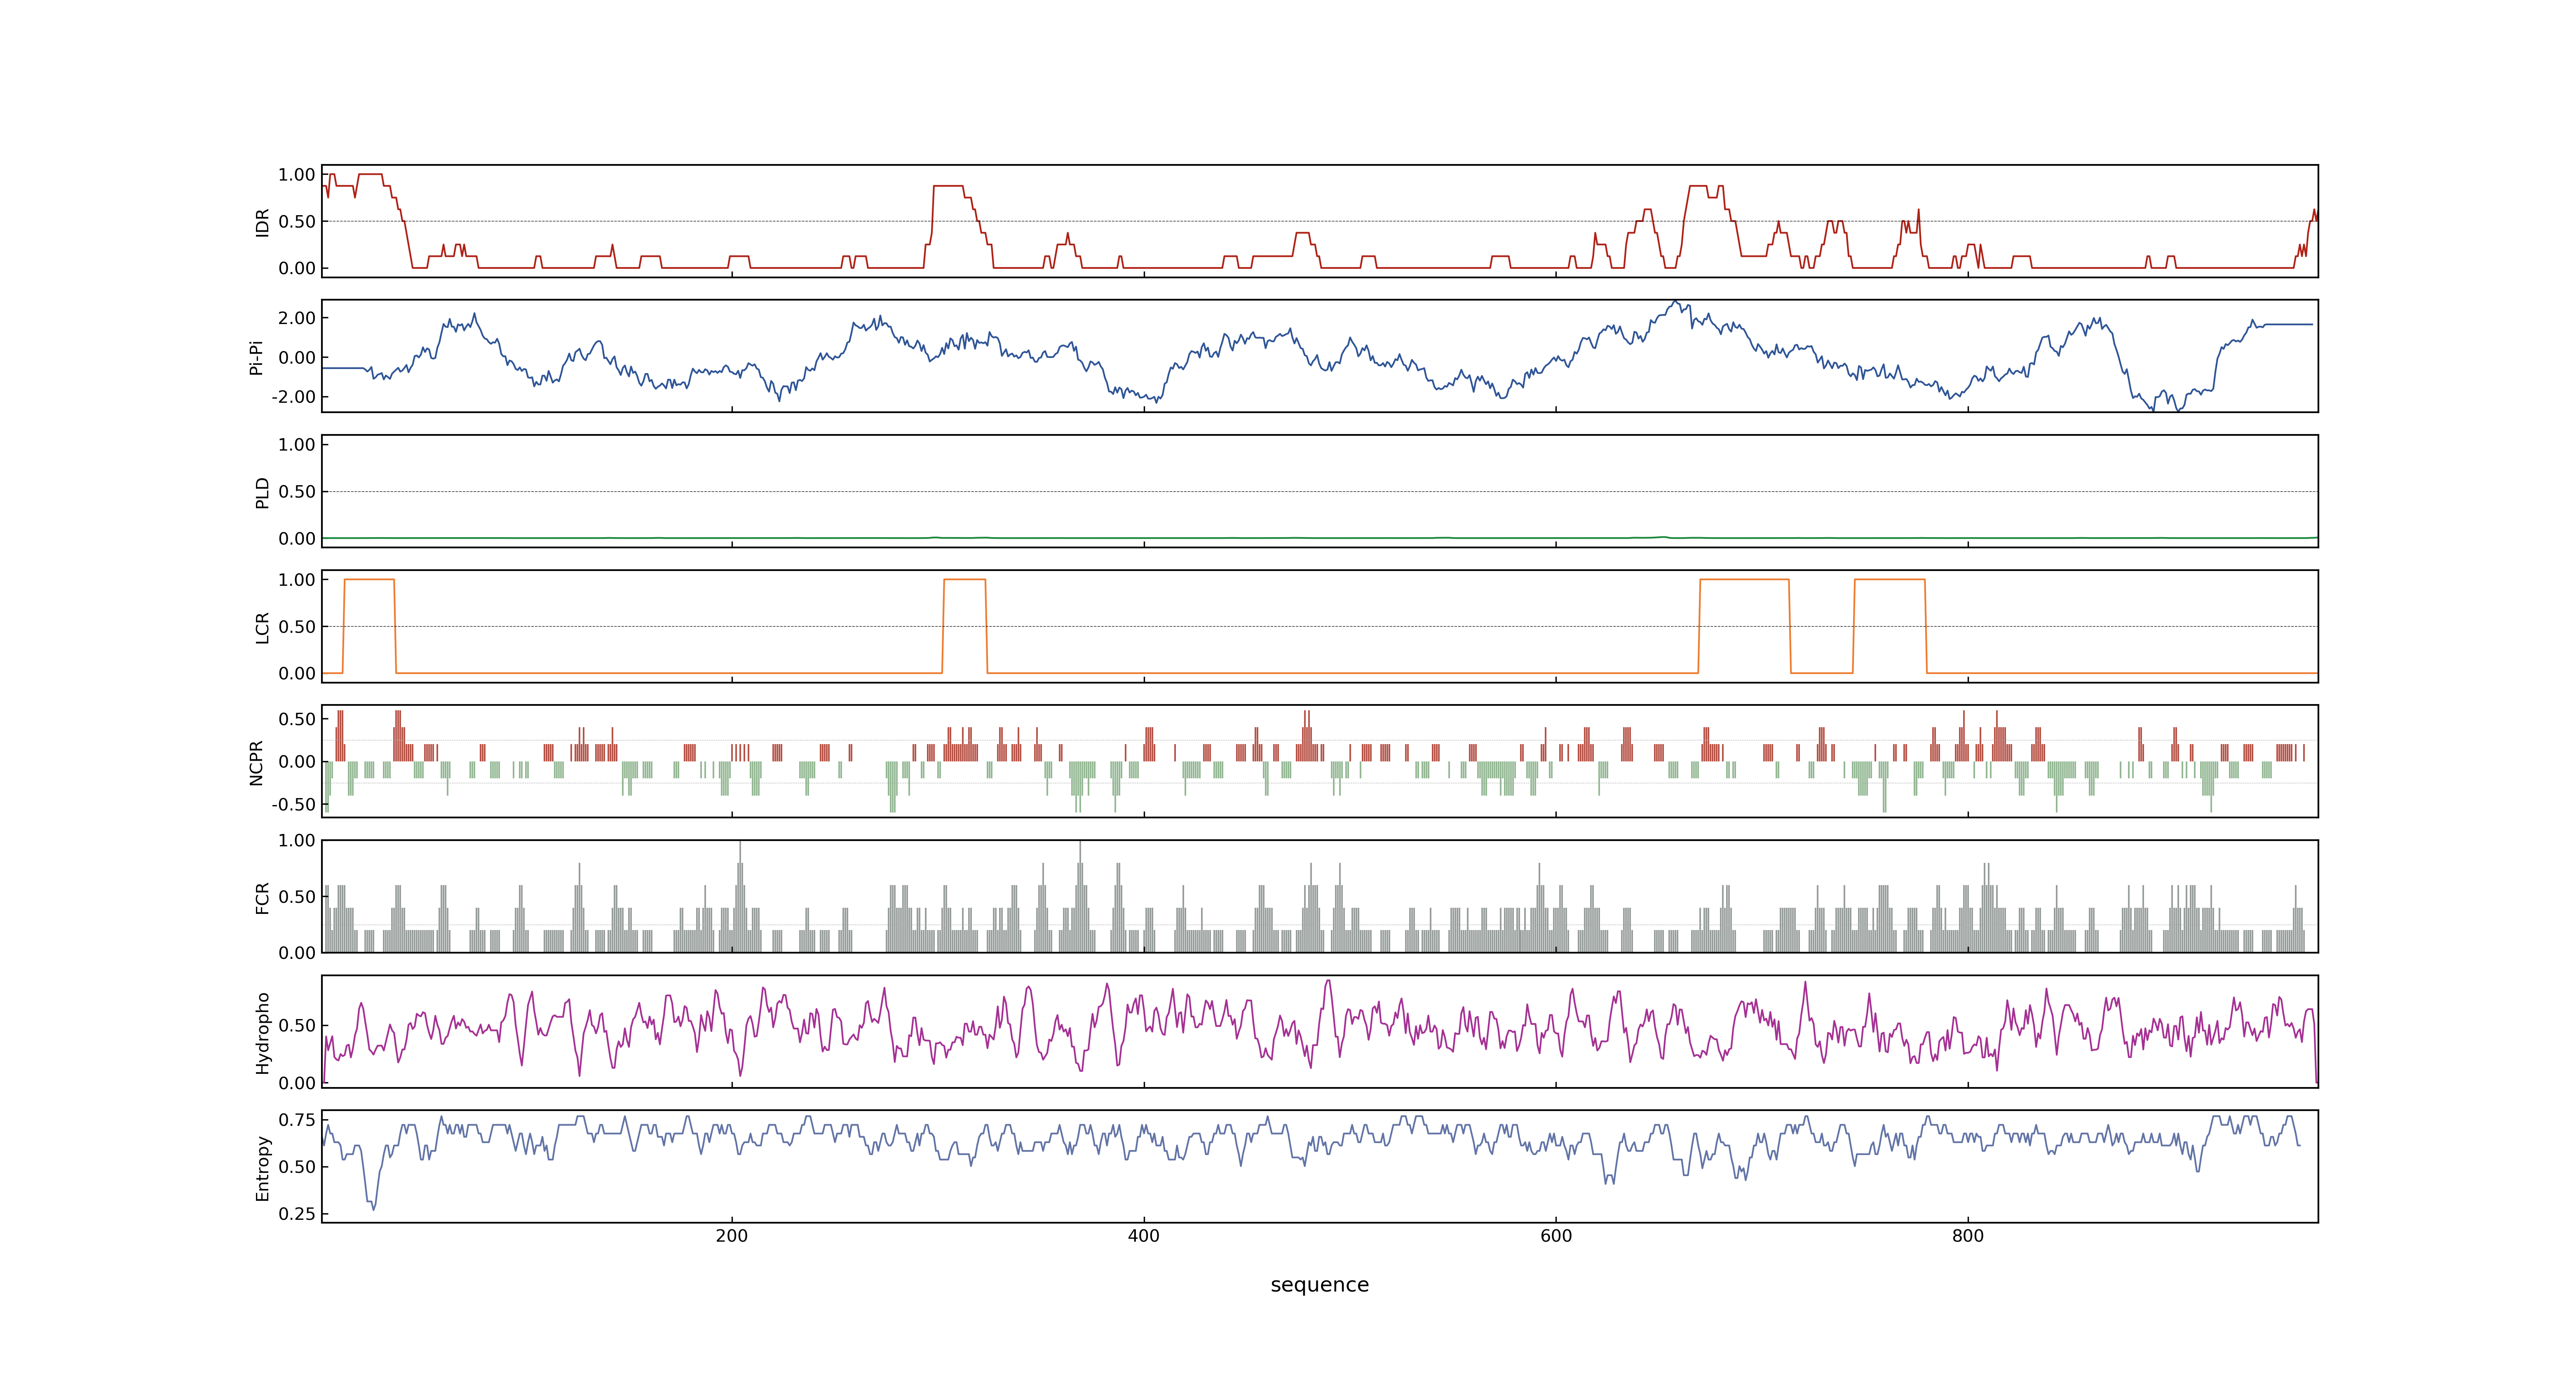Click the 600 tick label on x-axis
The width and height of the screenshot is (2576, 1374).
[1556, 1236]
